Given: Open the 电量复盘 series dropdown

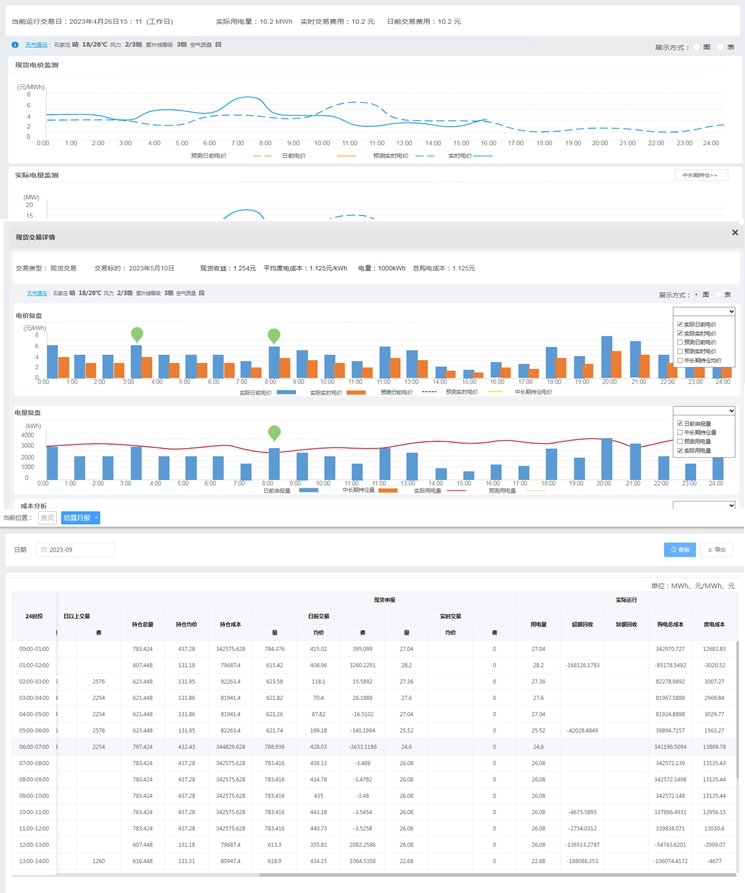Looking at the screenshot, I should [704, 411].
